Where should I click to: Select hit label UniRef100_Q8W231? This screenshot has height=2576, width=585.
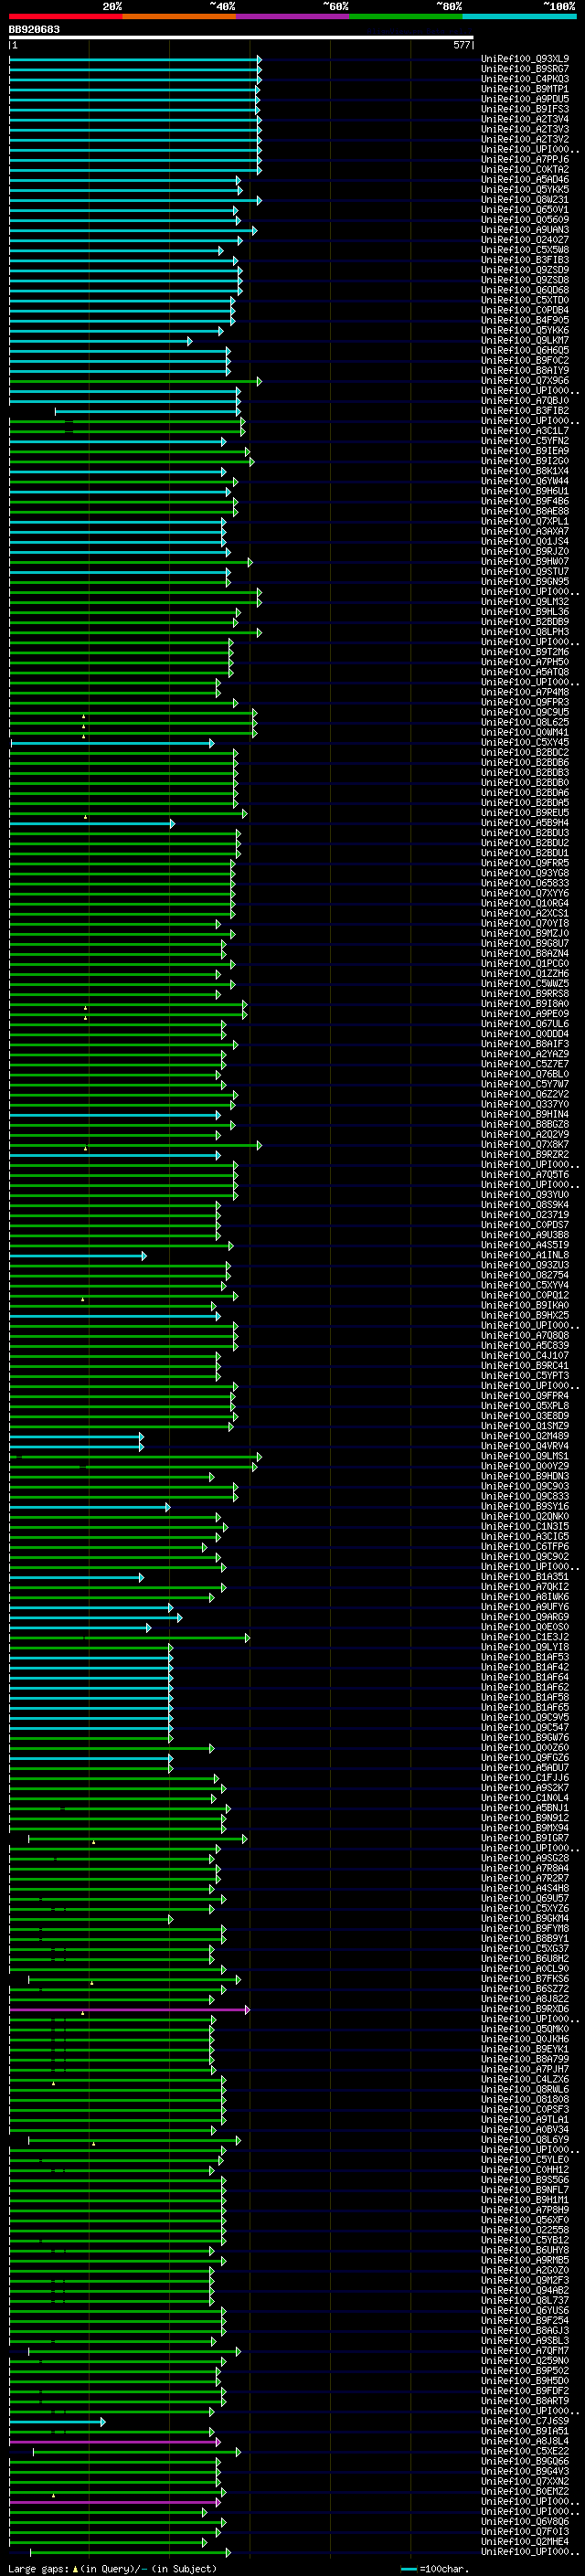pos(525,200)
